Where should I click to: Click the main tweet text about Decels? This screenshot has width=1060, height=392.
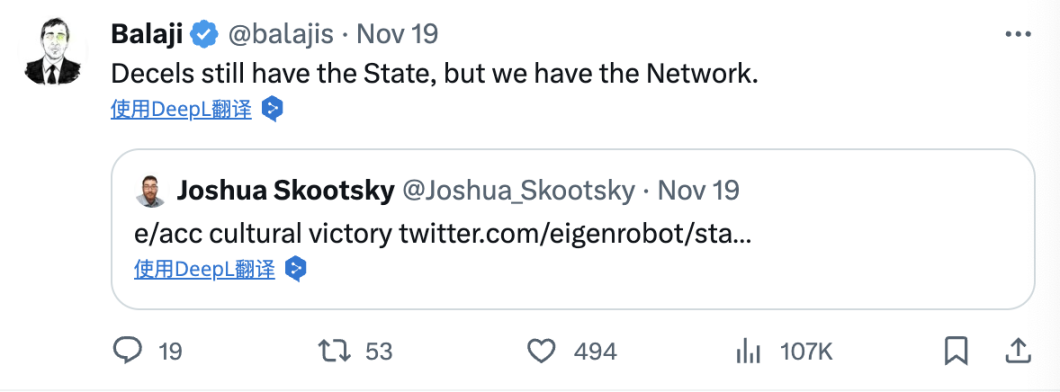(435, 74)
